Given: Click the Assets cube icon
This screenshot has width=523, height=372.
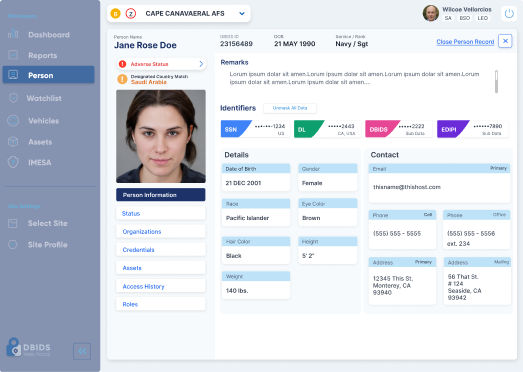Looking at the screenshot, I should click(13, 142).
